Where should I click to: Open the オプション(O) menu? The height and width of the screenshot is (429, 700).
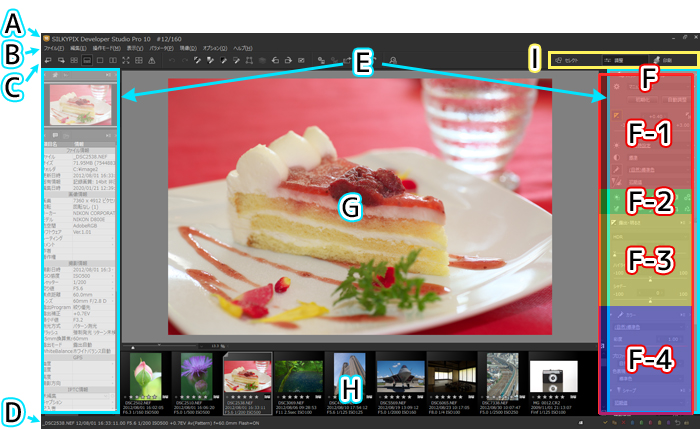pos(215,48)
